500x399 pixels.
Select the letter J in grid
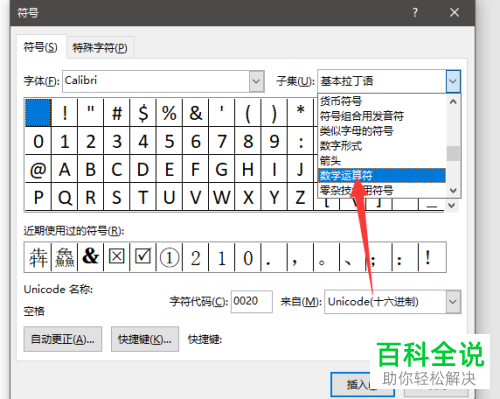coord(300,169)
